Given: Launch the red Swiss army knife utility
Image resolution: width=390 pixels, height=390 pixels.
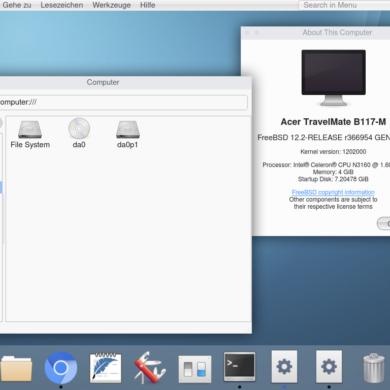Looking at the screenshot, I should click(150, 368).
